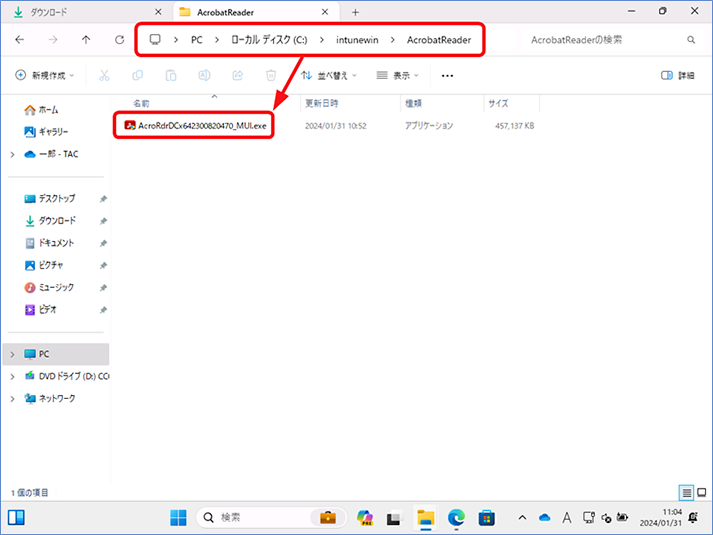Open the See more three-dots menu
Viewport: 713px width, 535px height.
pos(447,76)
